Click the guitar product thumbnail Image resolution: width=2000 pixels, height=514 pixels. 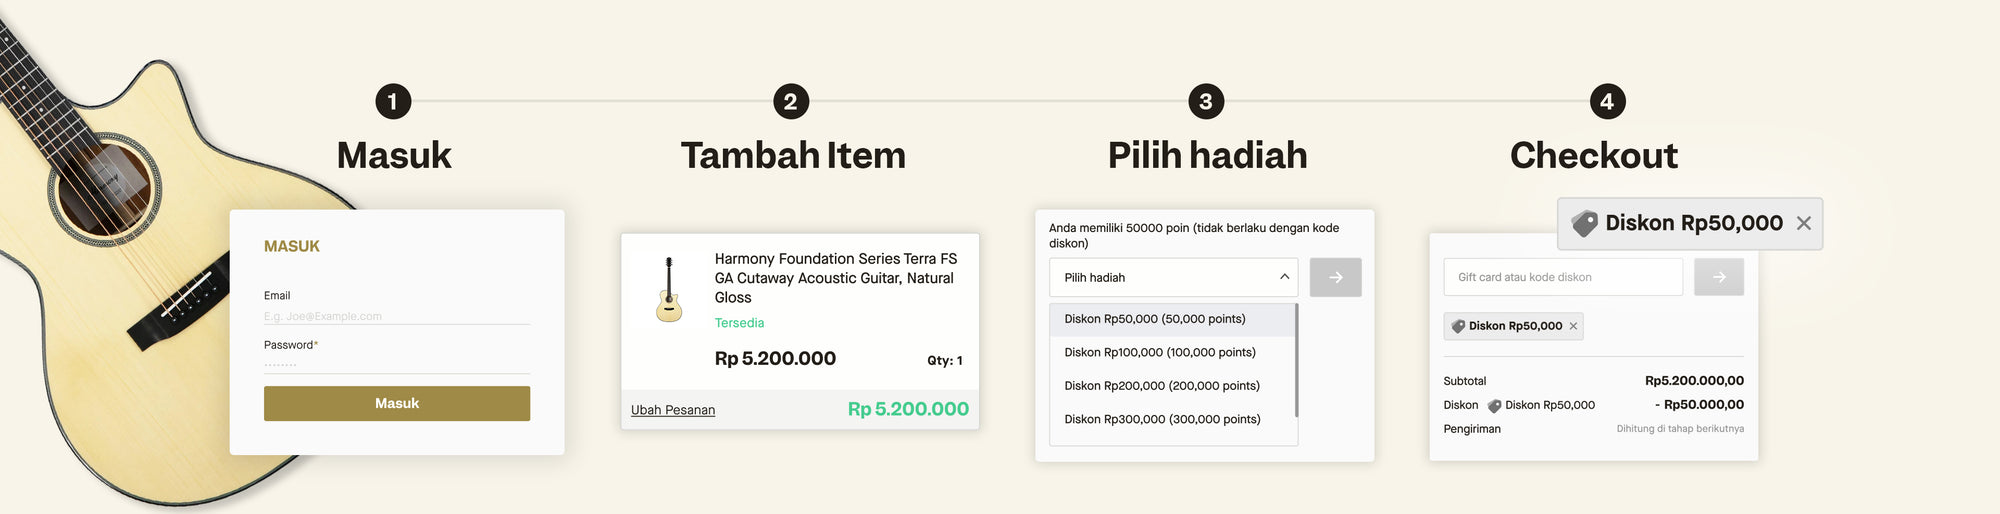coord(669,290)
